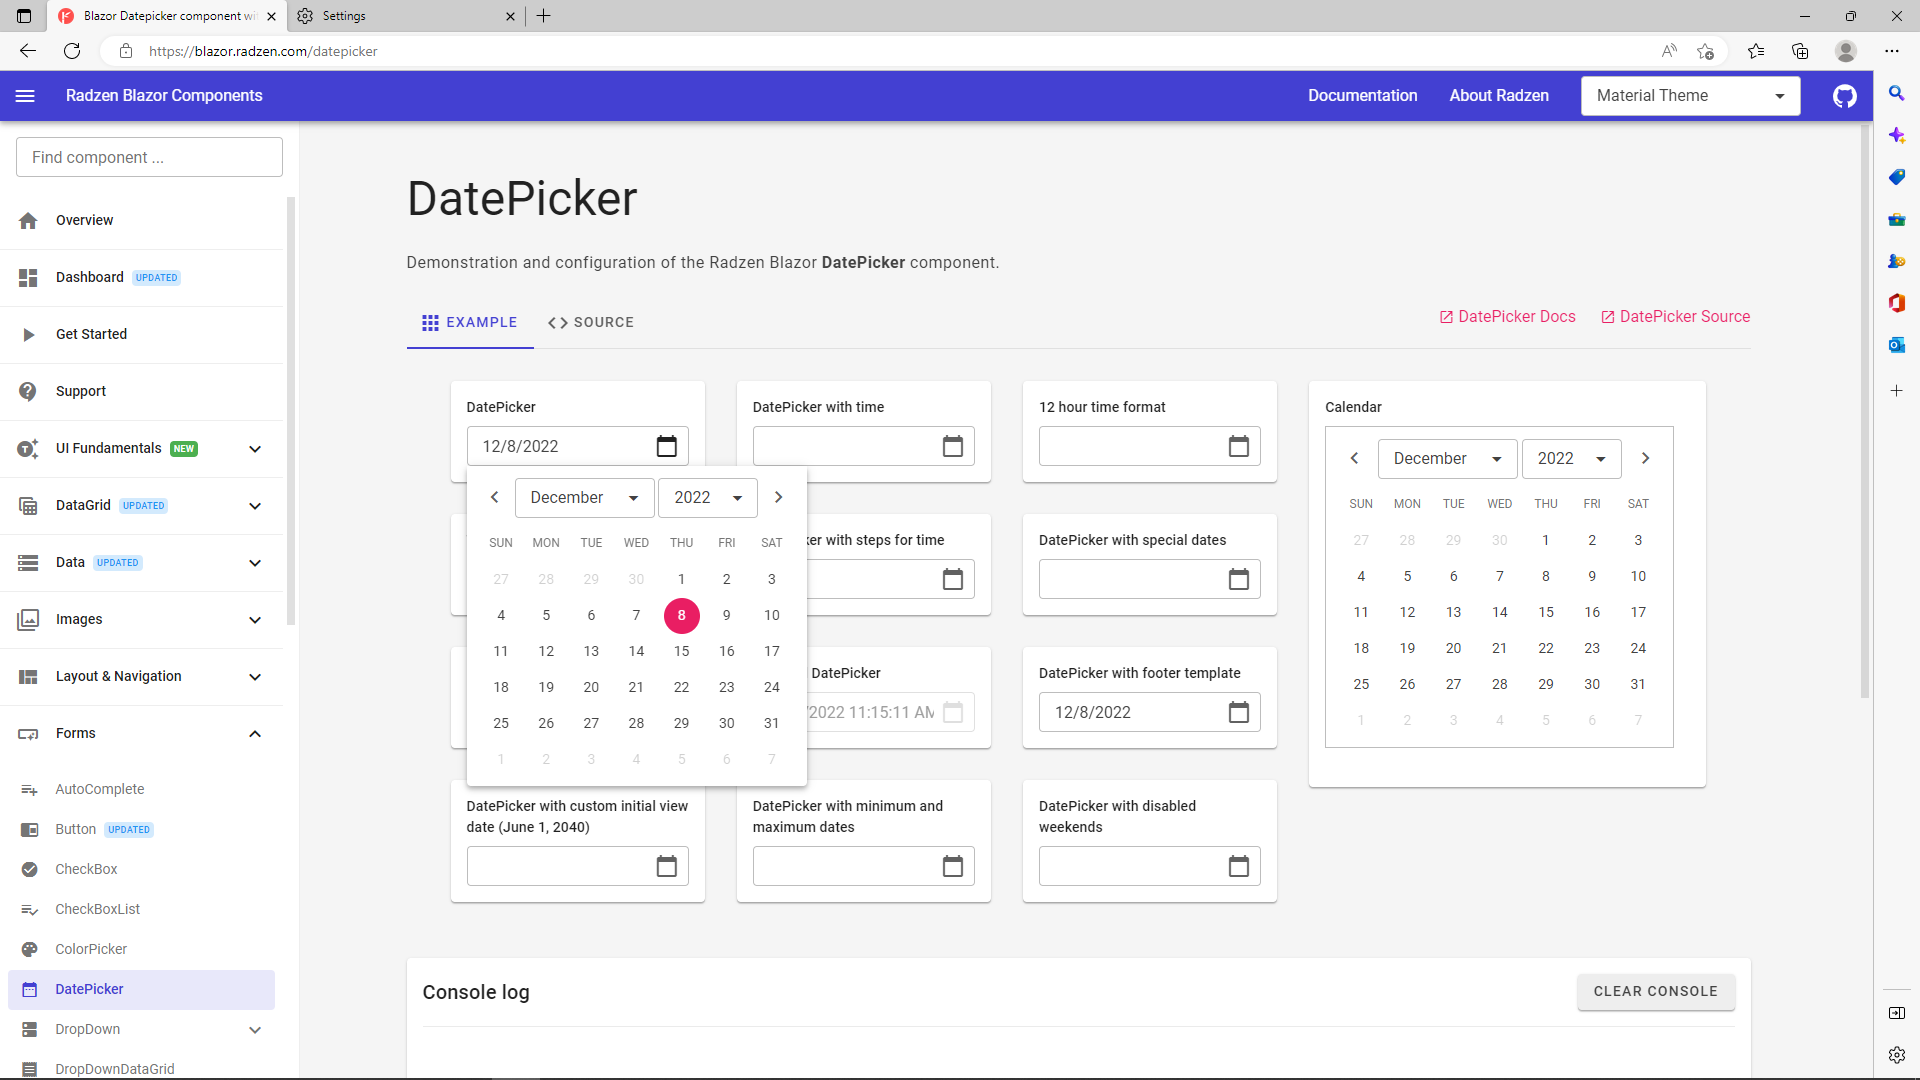Go to next month in popup calendar
1920x1080 pixels.
(x=778, y=497)
